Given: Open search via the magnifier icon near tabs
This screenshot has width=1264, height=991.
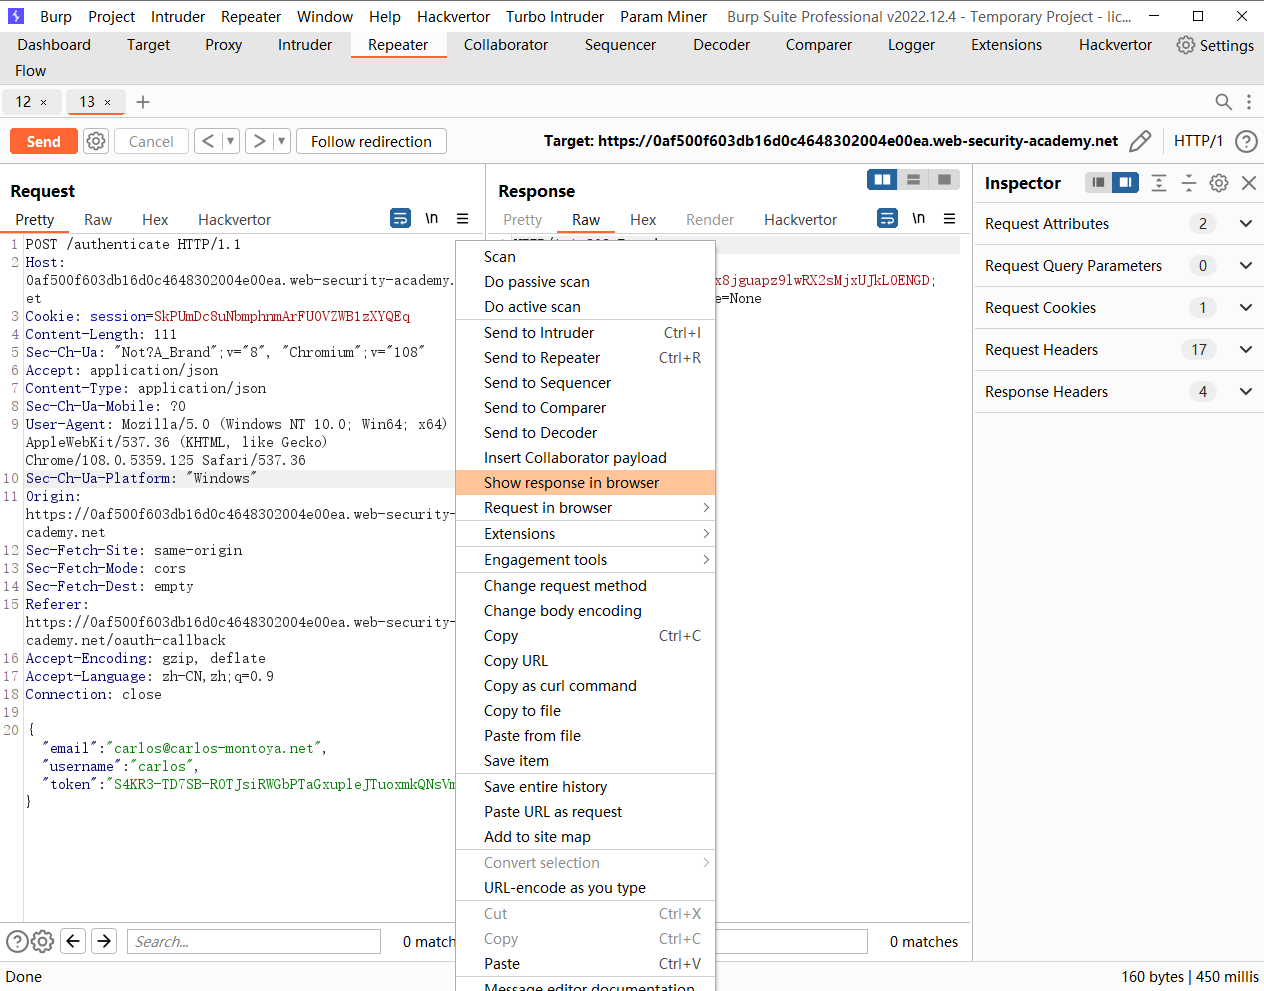Looking at the screenshot, I should pyautogui.click(x=1223, y=101).
